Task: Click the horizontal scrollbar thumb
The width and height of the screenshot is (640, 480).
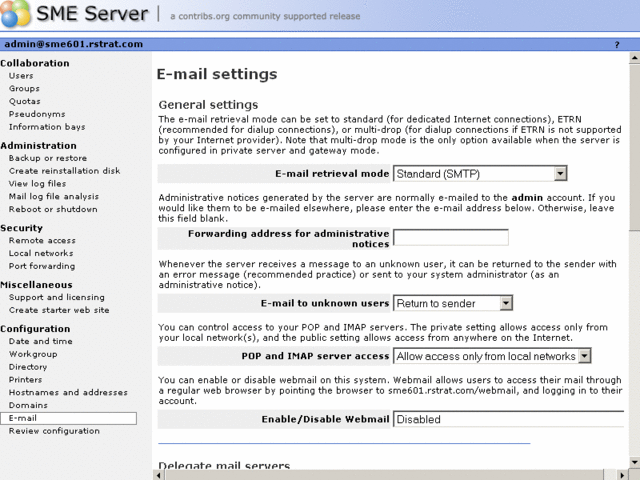Action: 384,475
